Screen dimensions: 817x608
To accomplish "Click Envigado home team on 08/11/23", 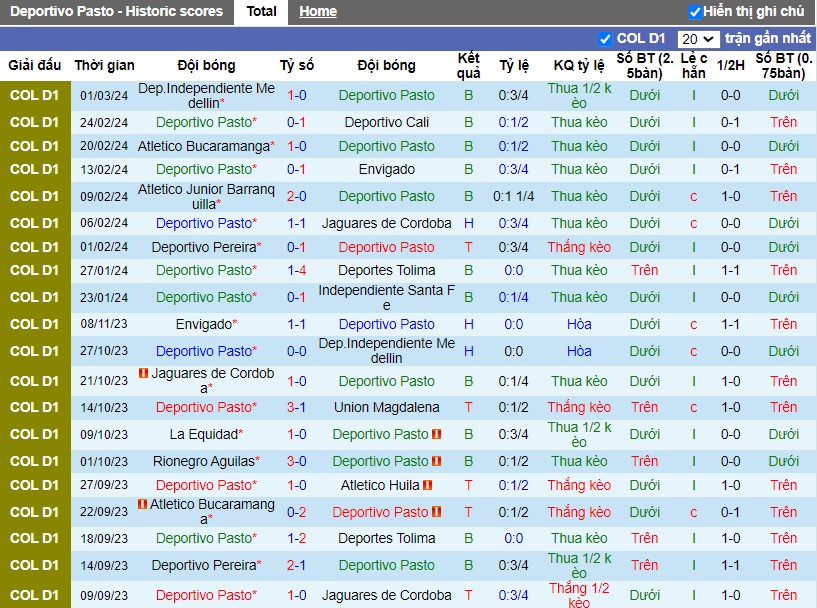I will click(x=206, y=324).
